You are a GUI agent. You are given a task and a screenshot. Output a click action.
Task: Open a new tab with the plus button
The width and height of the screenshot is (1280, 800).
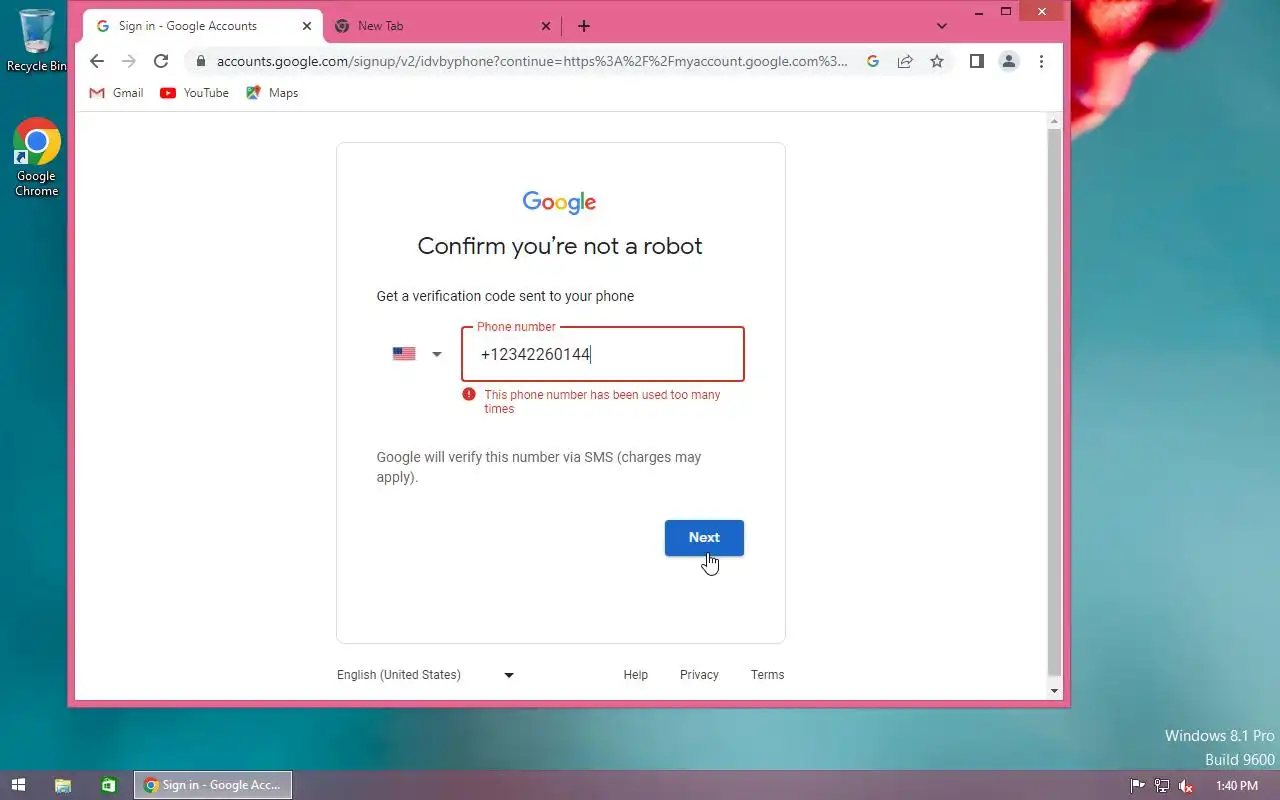point(584,26)
